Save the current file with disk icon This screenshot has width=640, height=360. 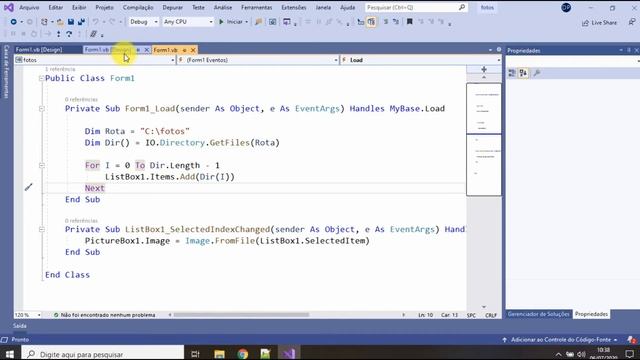tap(71, 22)
